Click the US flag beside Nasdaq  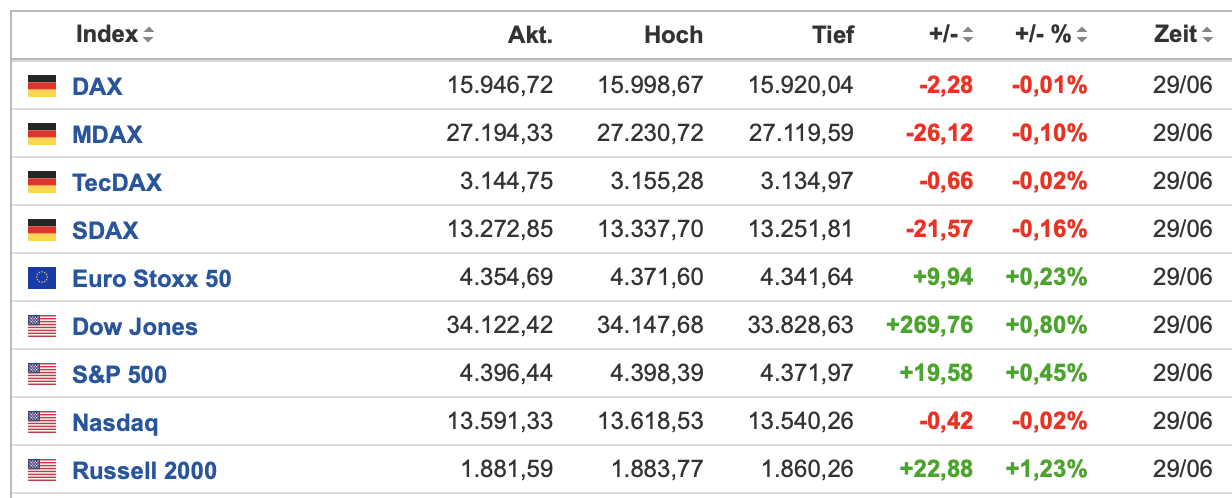coord(42,422)
